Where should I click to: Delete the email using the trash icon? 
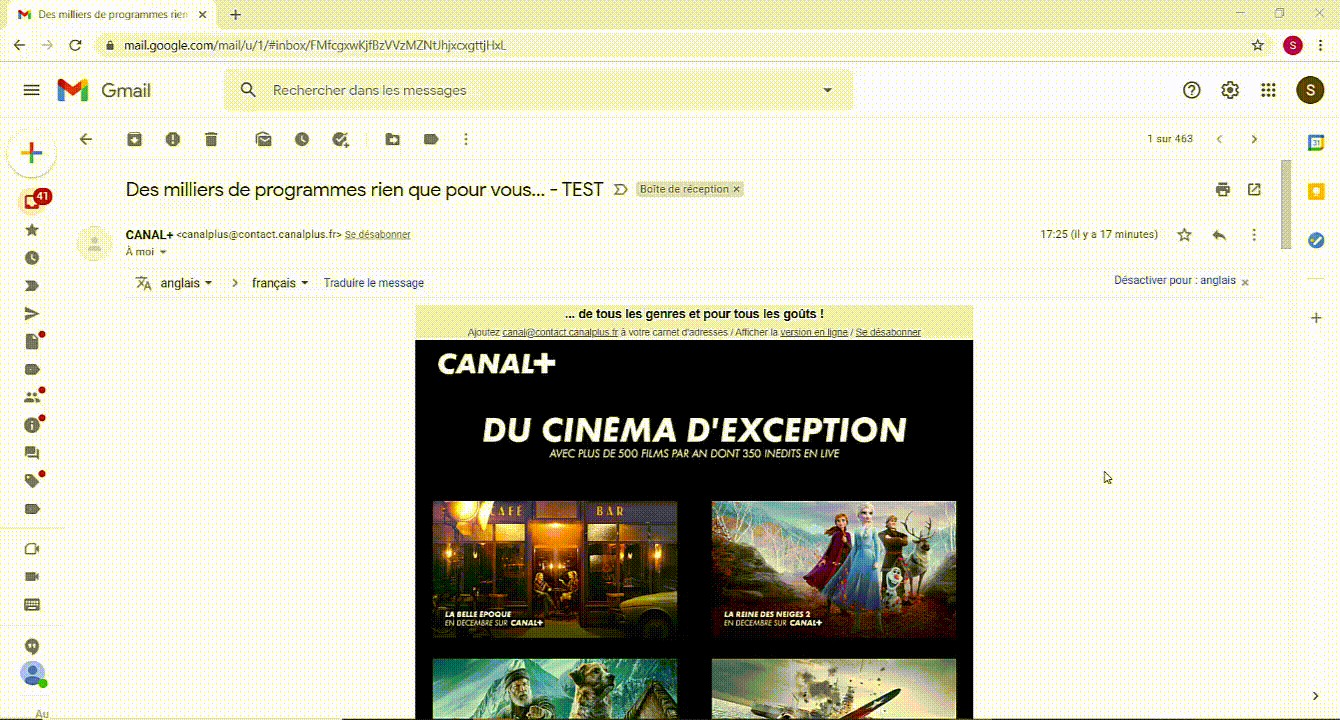[x=211, y=140]
